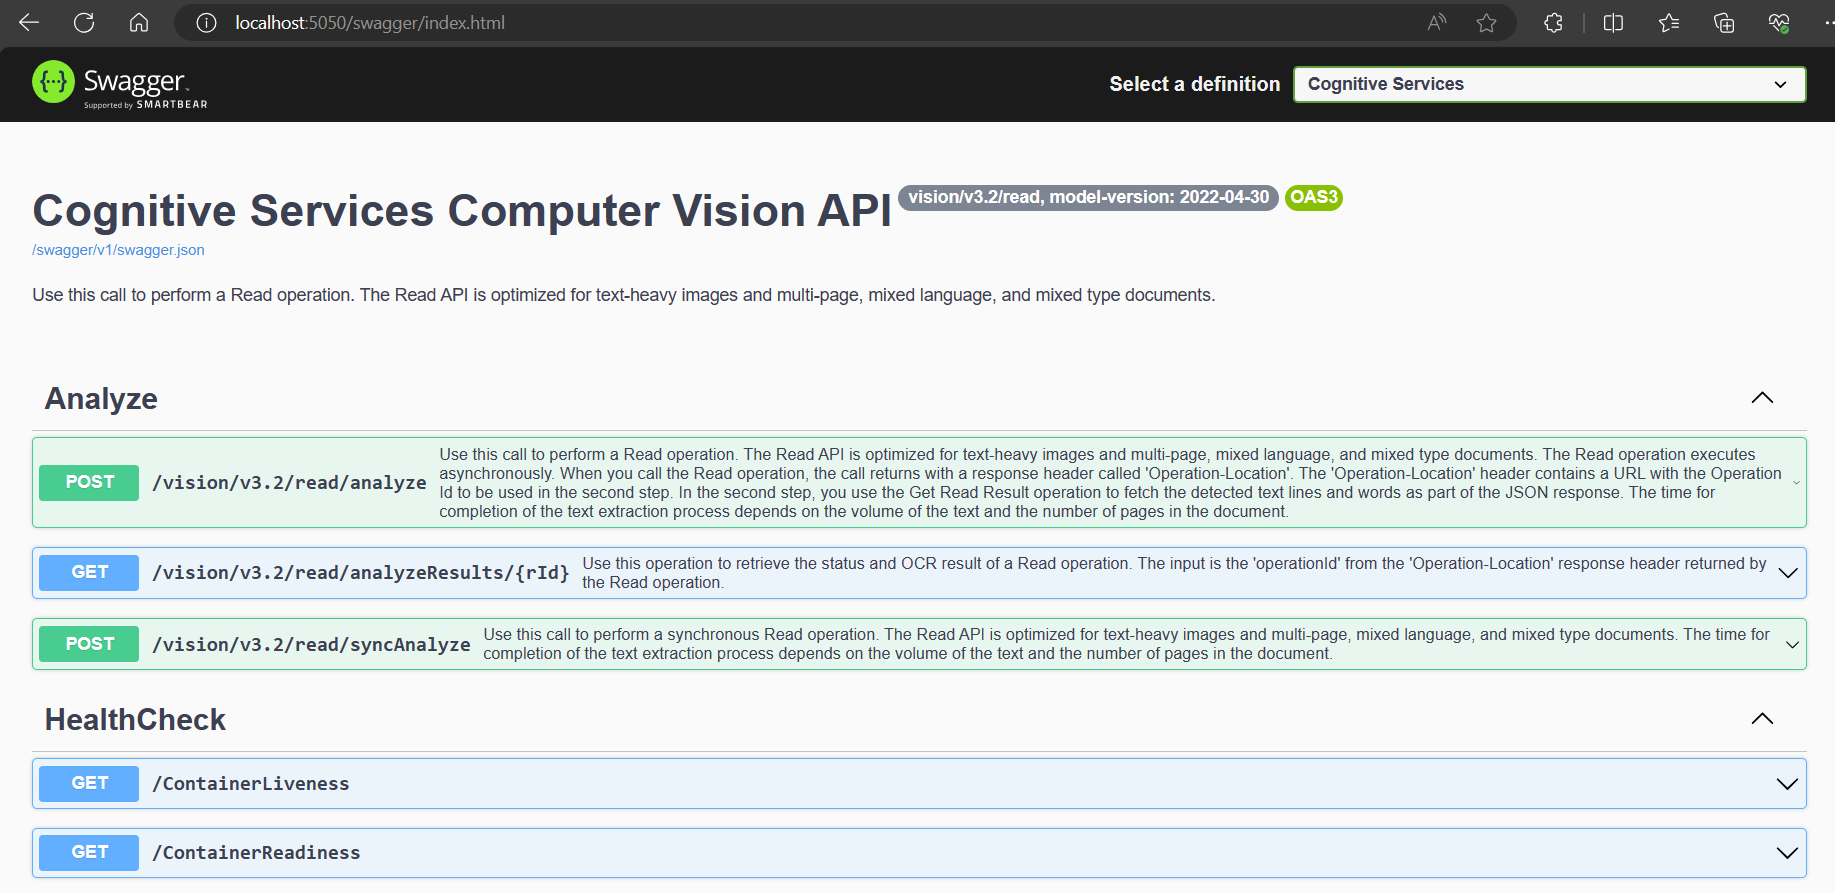Image resolution: width=1835 pixels, height=893 pixels.
Task: Click the Read aloud icon
Action: [x=1437, y=22]
